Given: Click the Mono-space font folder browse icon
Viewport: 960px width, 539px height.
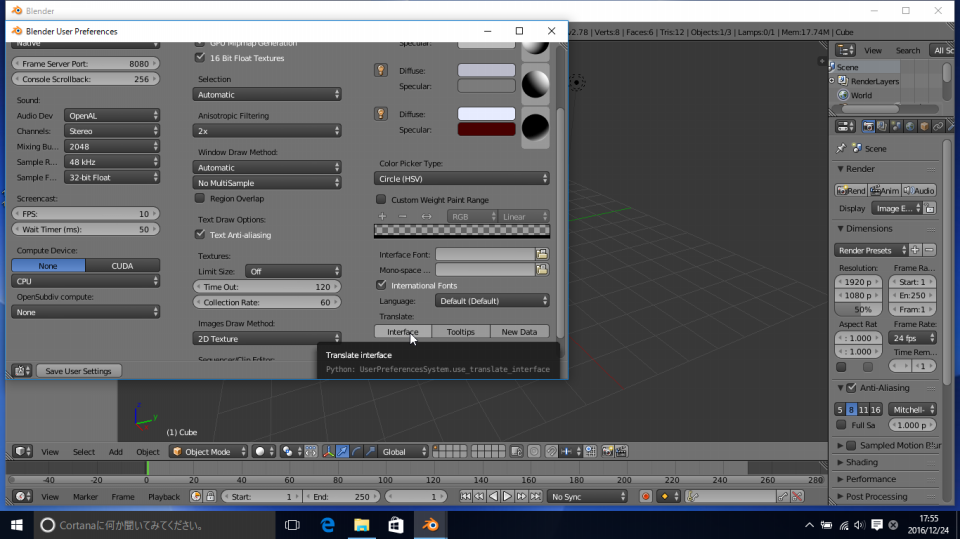Looking at the screenshot, I should (542, 270).
